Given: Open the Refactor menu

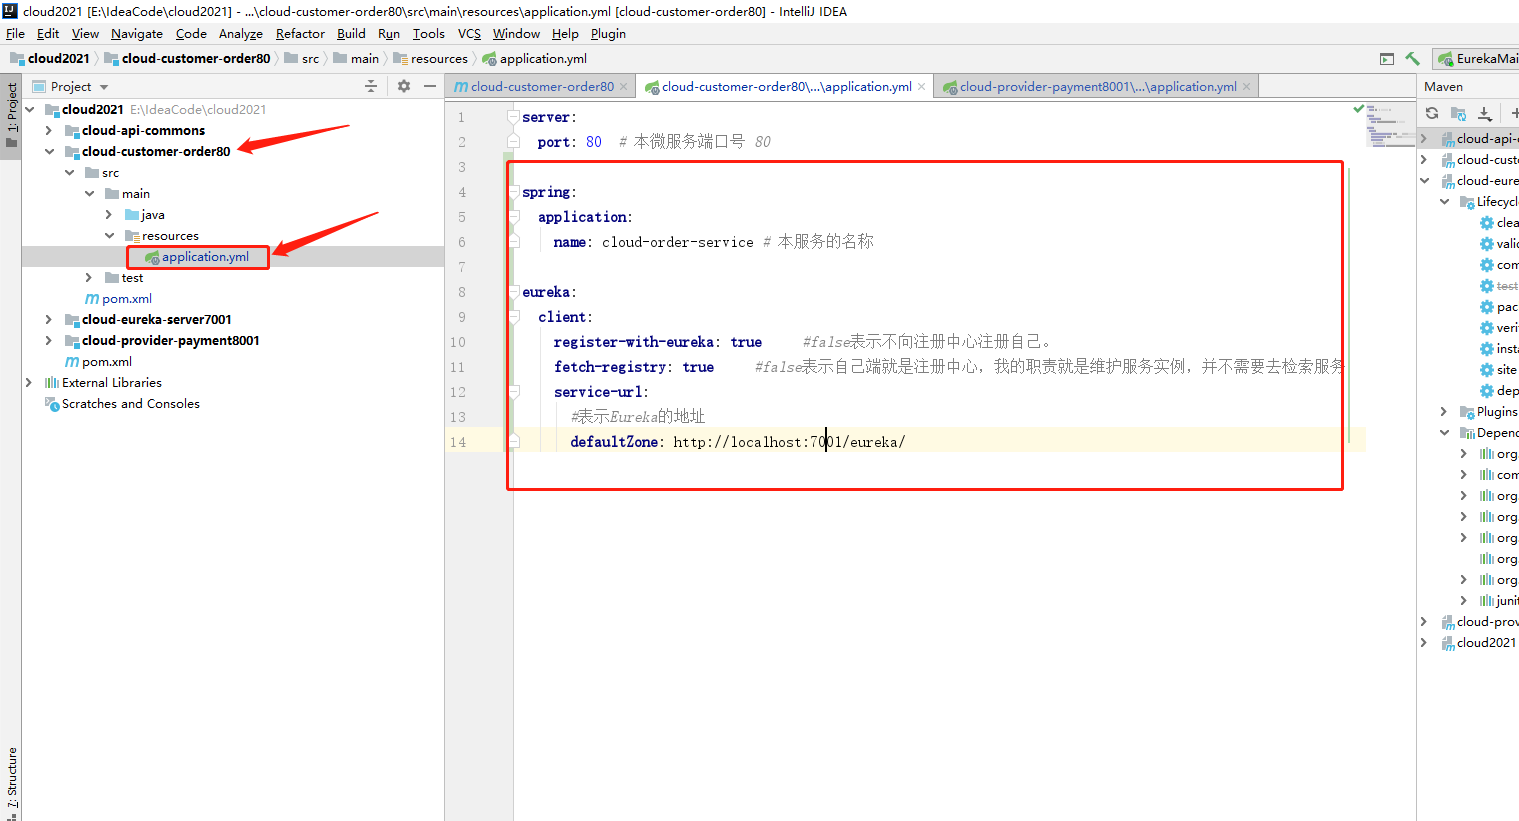Looking at the screenshot, I should click(301, 34).
